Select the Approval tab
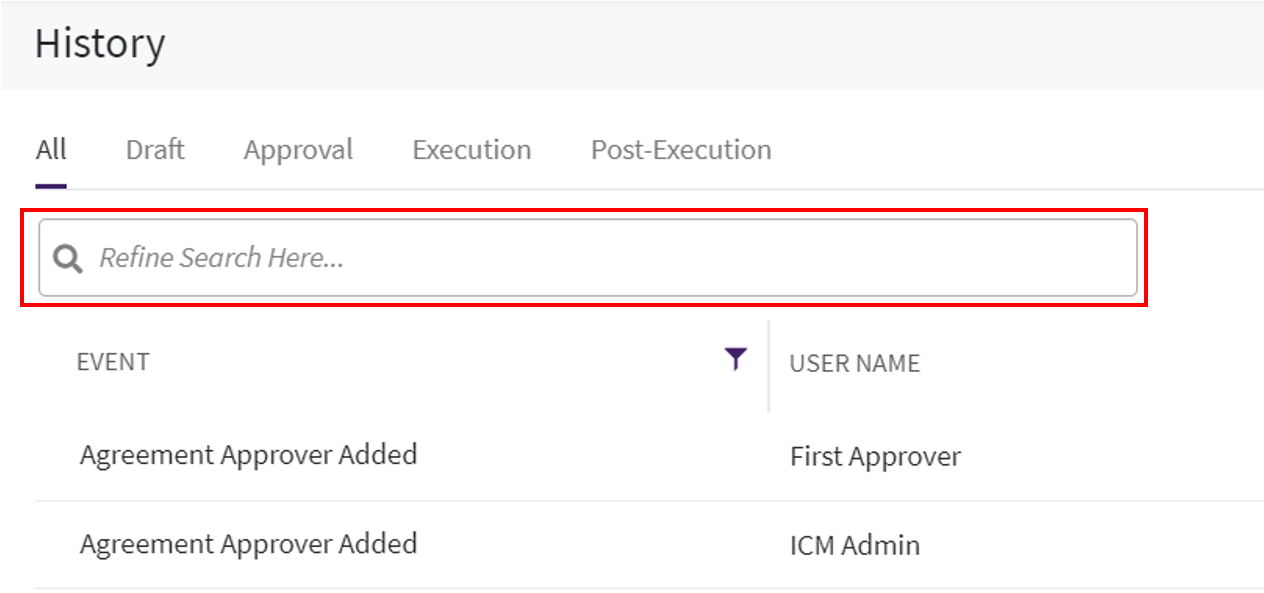Image resolution: width=1264 pixels, height=593 pixels. [298, 150]
